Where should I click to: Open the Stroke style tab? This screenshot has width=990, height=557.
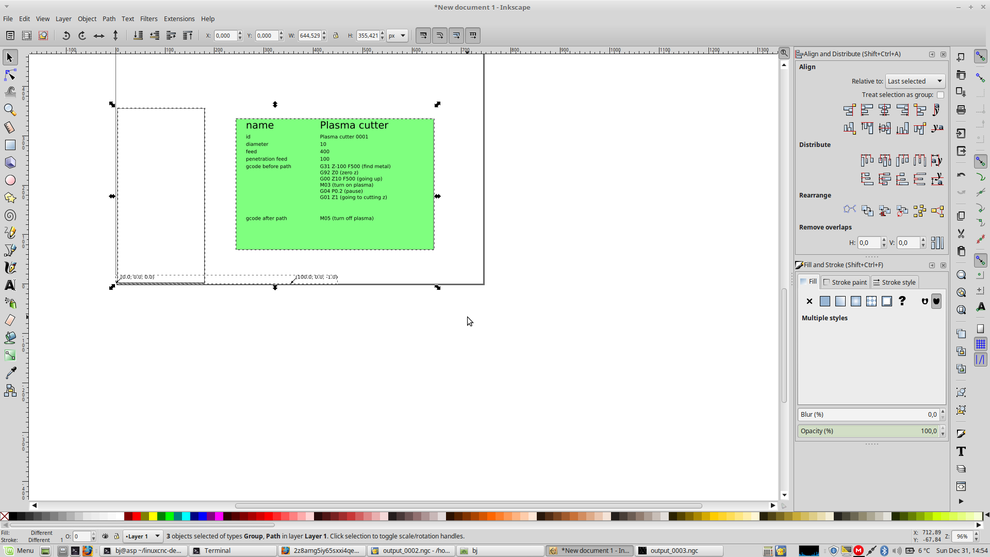tap(894, 282)
